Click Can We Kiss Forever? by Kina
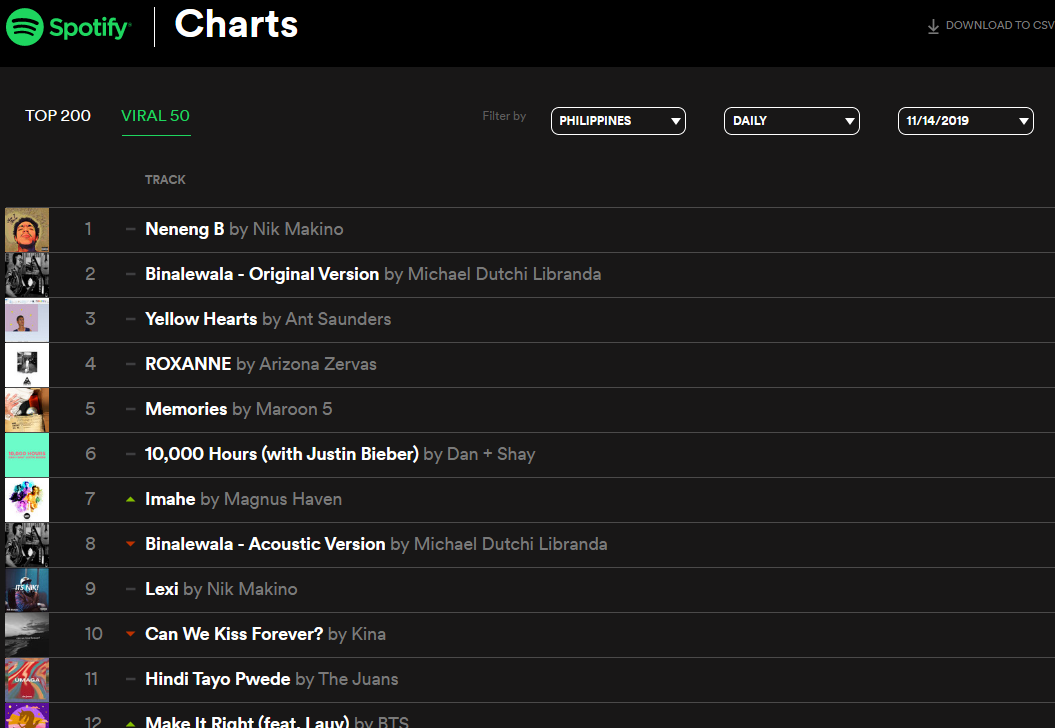This screenshot has width=1055, height=728. click(265, 634)
